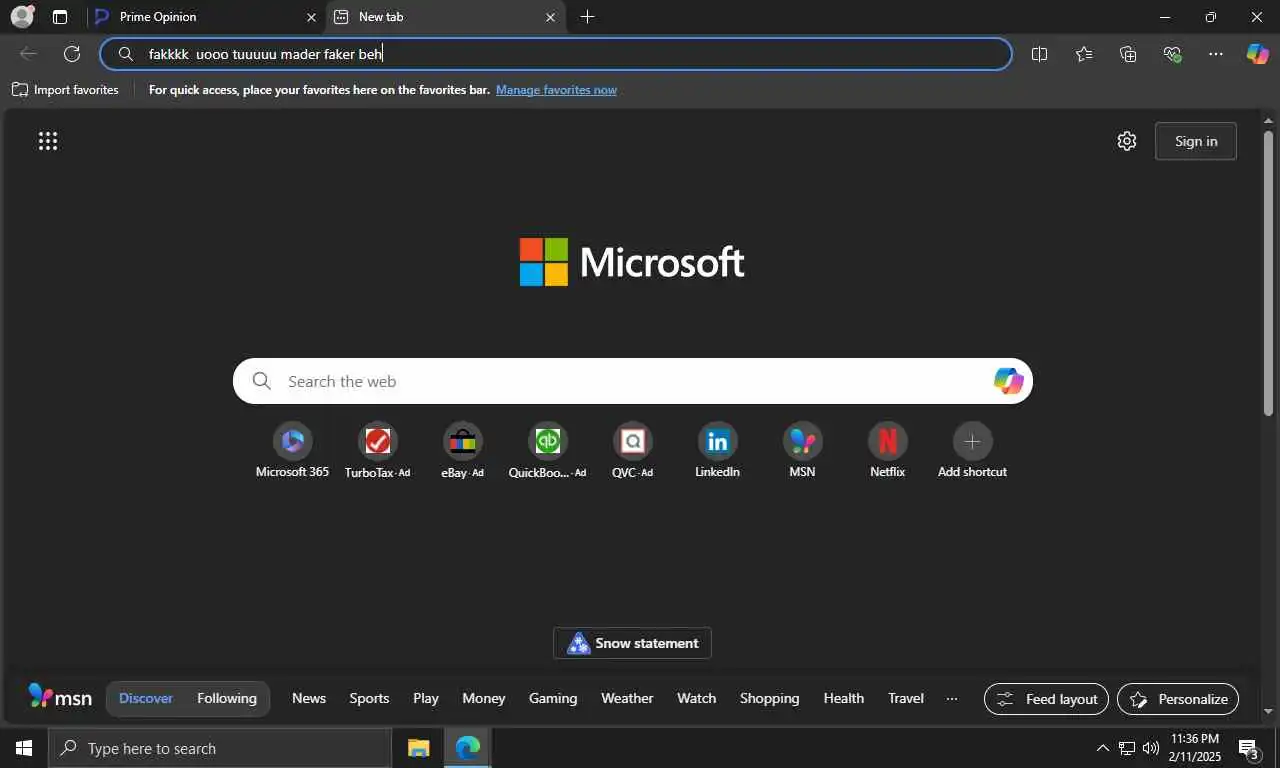Click the back navigation arrow
The height and width of the screenshot is (768, 1280).
click(28, 54)
